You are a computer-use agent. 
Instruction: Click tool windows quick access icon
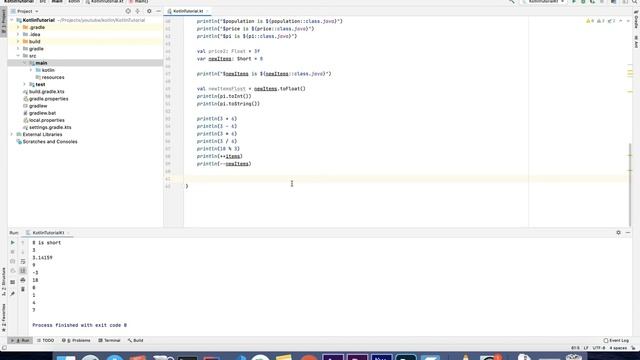coord(4,348)
